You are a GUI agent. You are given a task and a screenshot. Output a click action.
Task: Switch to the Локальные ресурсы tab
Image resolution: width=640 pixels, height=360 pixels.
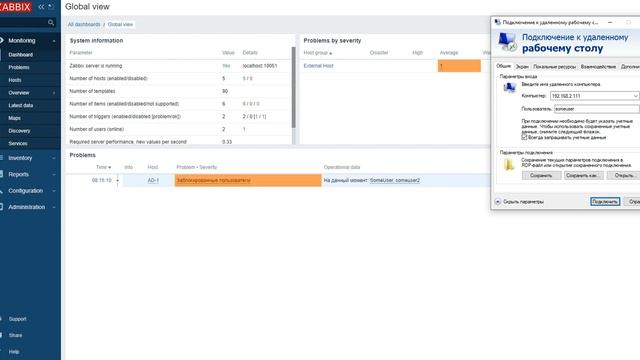tap(554, 67)
